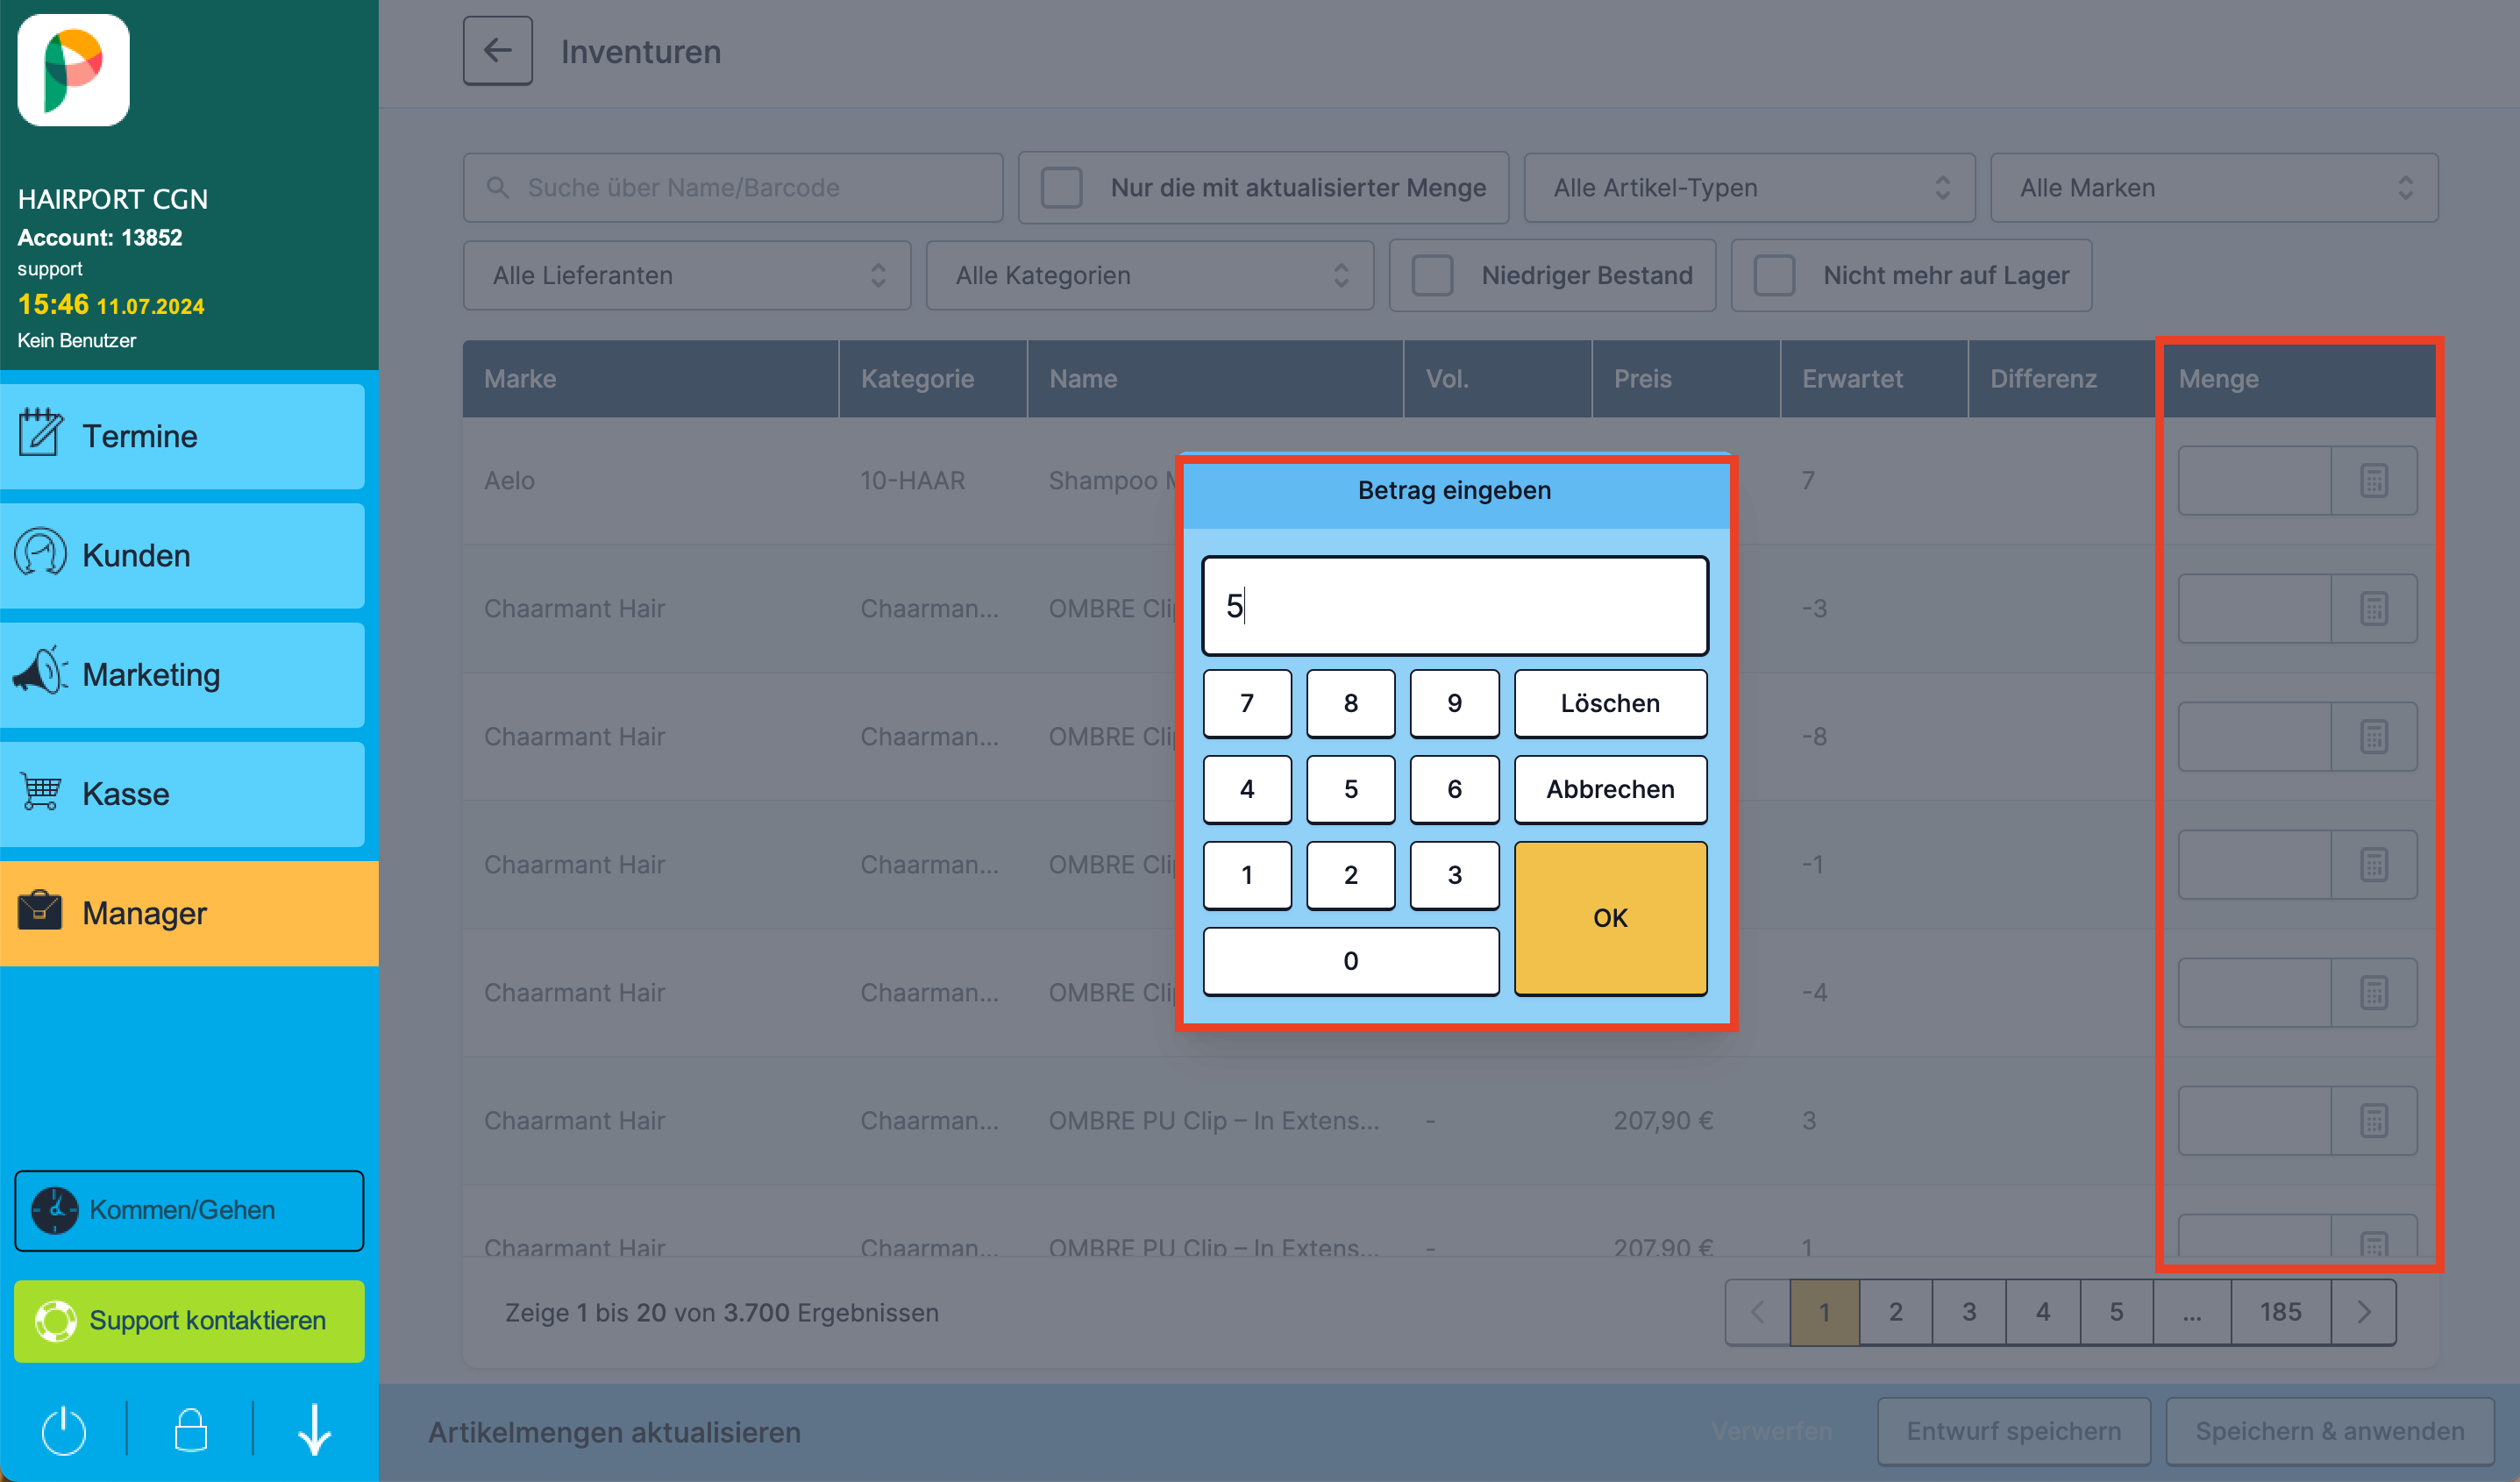This screenshot has height=1482, width=2520.
Task: Expand the Alle Artikel-Typen dropdown
Action: point(1749,187)
